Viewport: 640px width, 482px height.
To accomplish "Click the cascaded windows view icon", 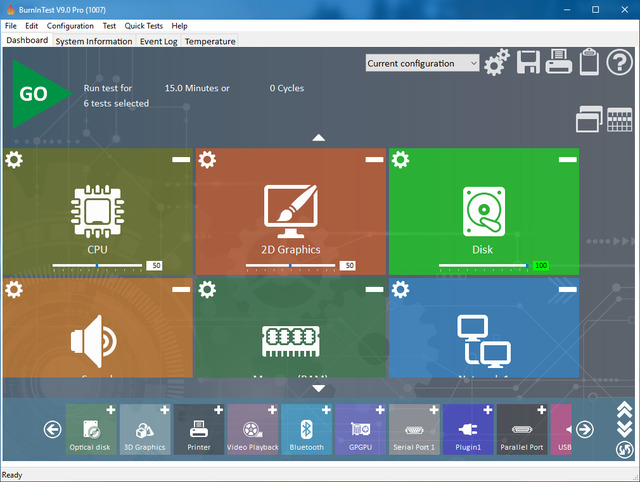I will (588, 120).
